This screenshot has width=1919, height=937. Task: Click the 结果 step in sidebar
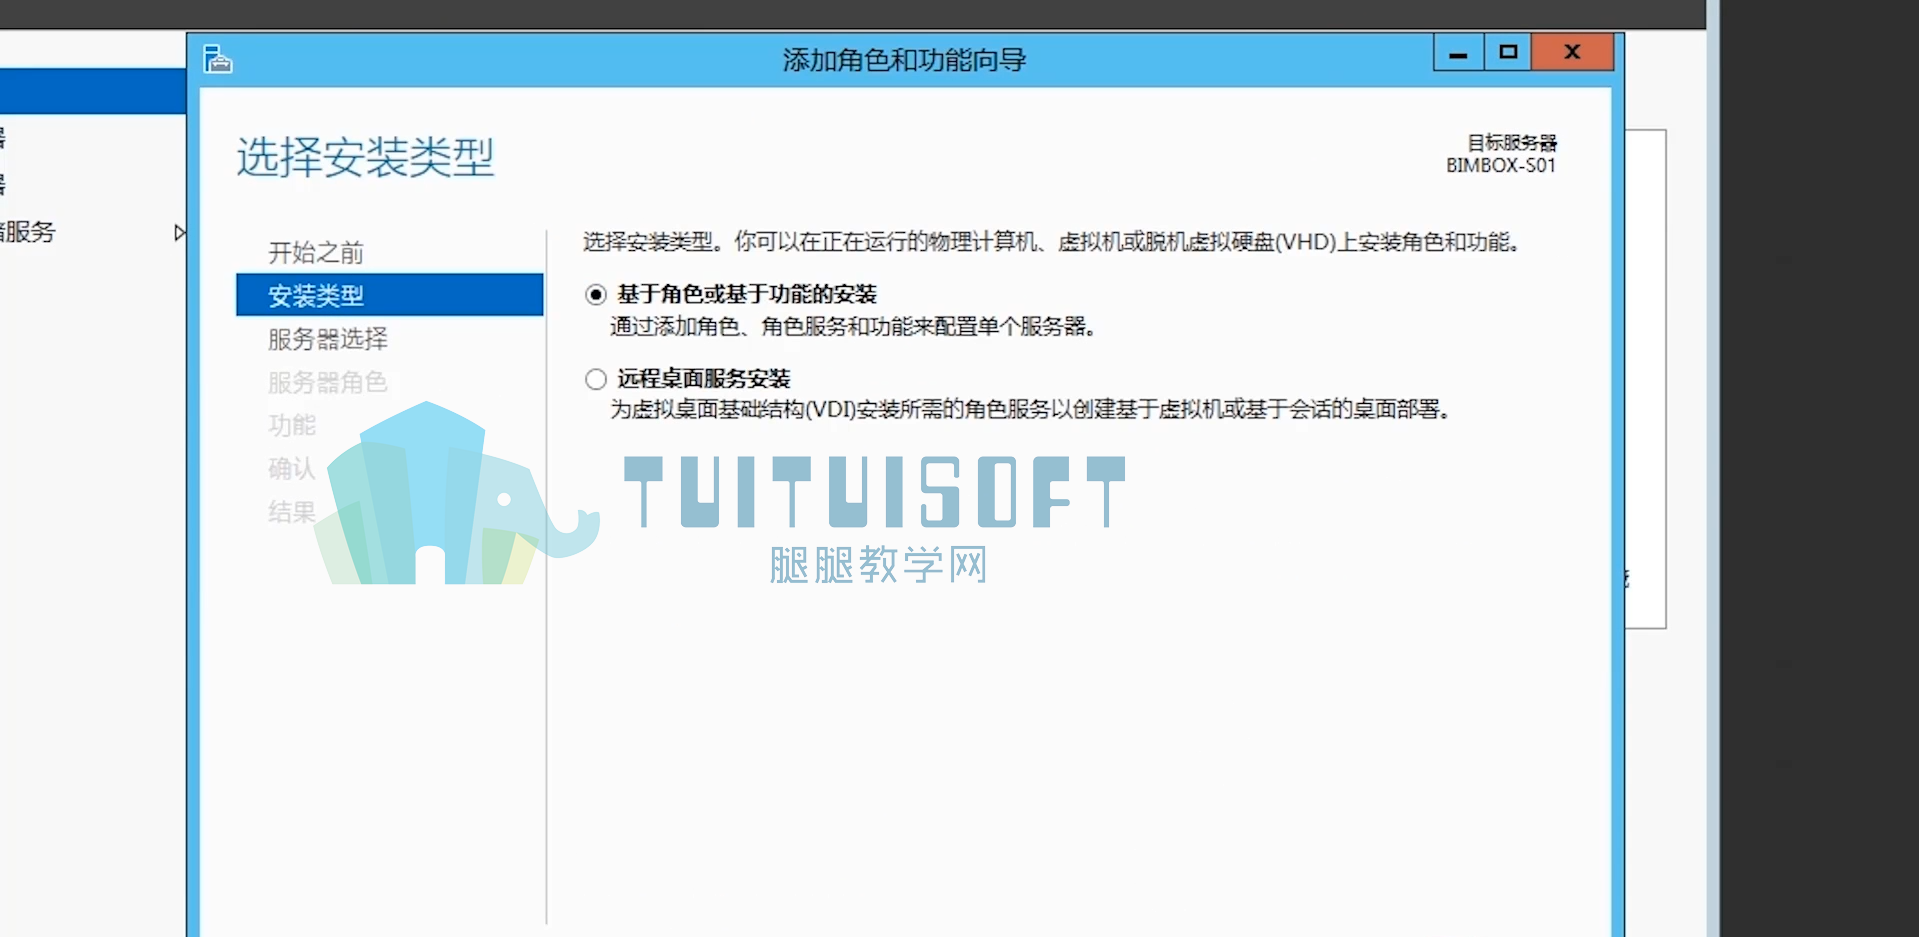coord(292,512)
